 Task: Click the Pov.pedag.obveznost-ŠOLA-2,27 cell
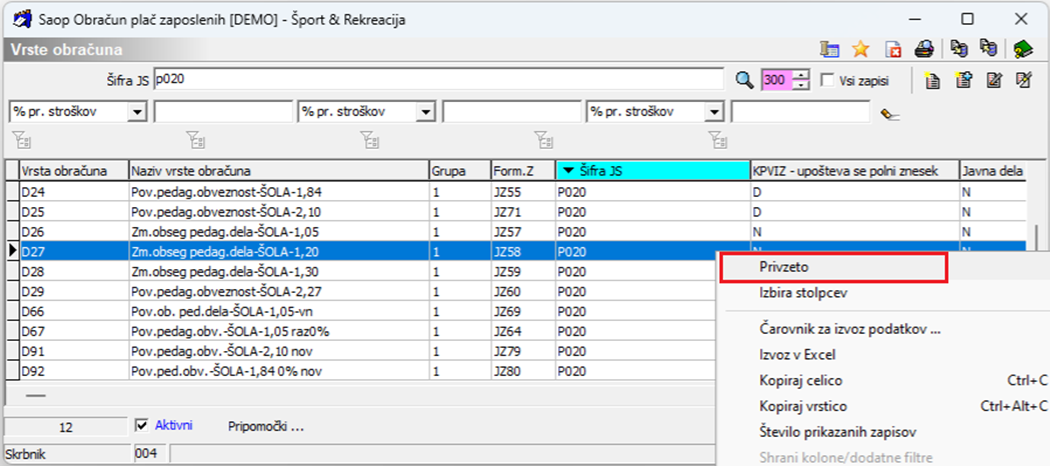[279, 291]
